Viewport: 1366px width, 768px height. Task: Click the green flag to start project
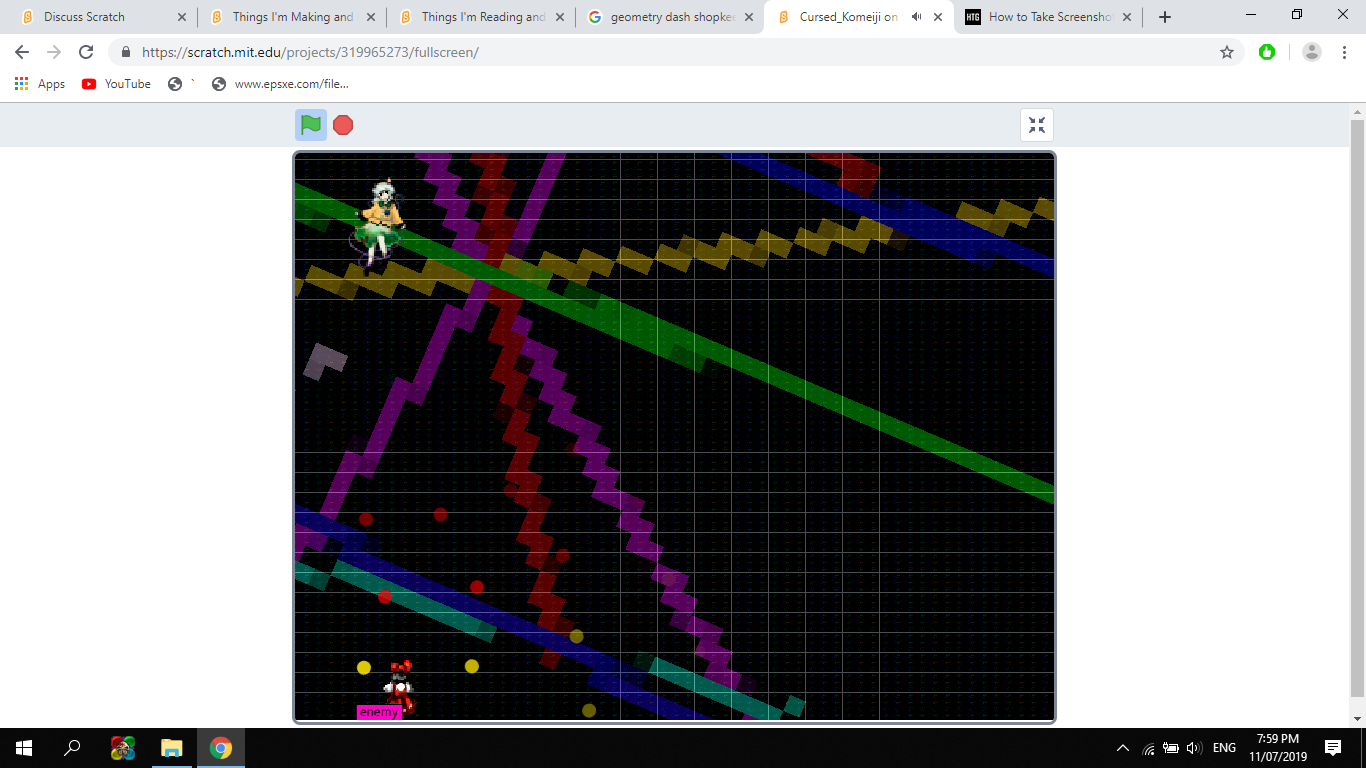[311, 125]
